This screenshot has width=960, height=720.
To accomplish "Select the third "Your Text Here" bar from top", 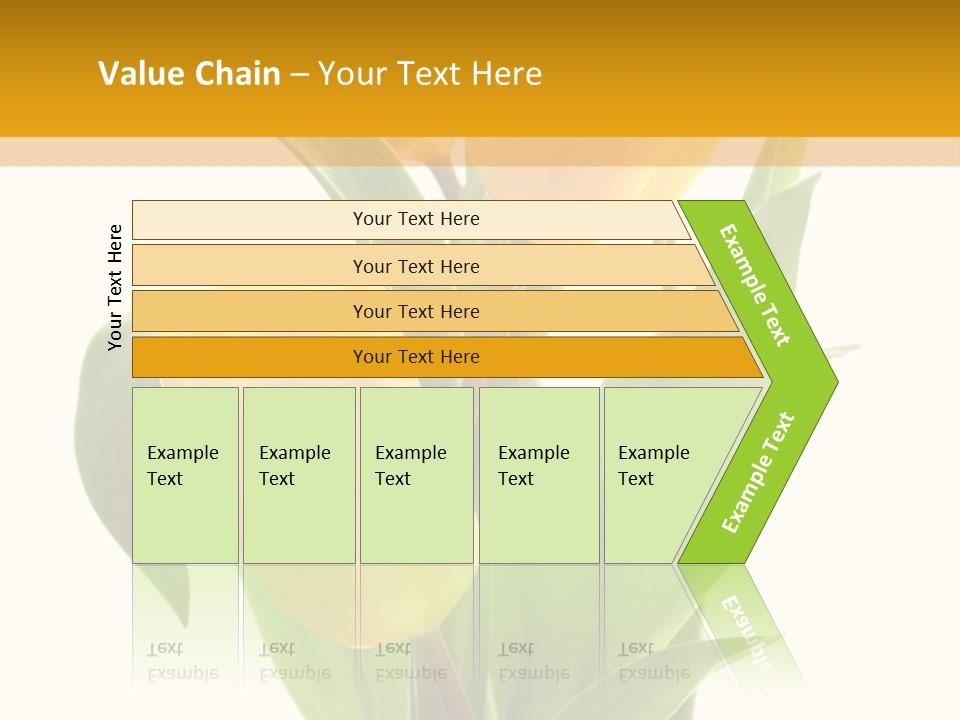I will (x=415, y=311).
